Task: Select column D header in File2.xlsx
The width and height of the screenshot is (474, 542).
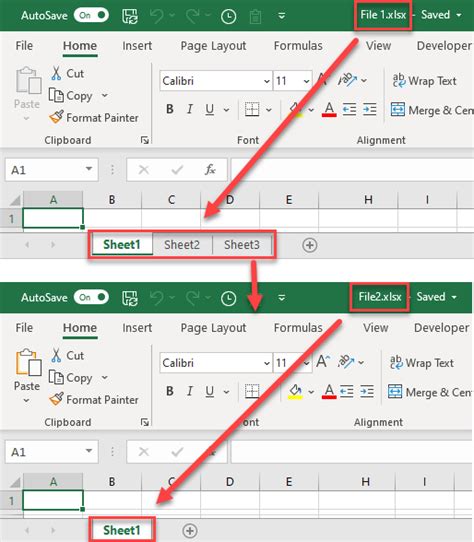Action: pos(230,482)
